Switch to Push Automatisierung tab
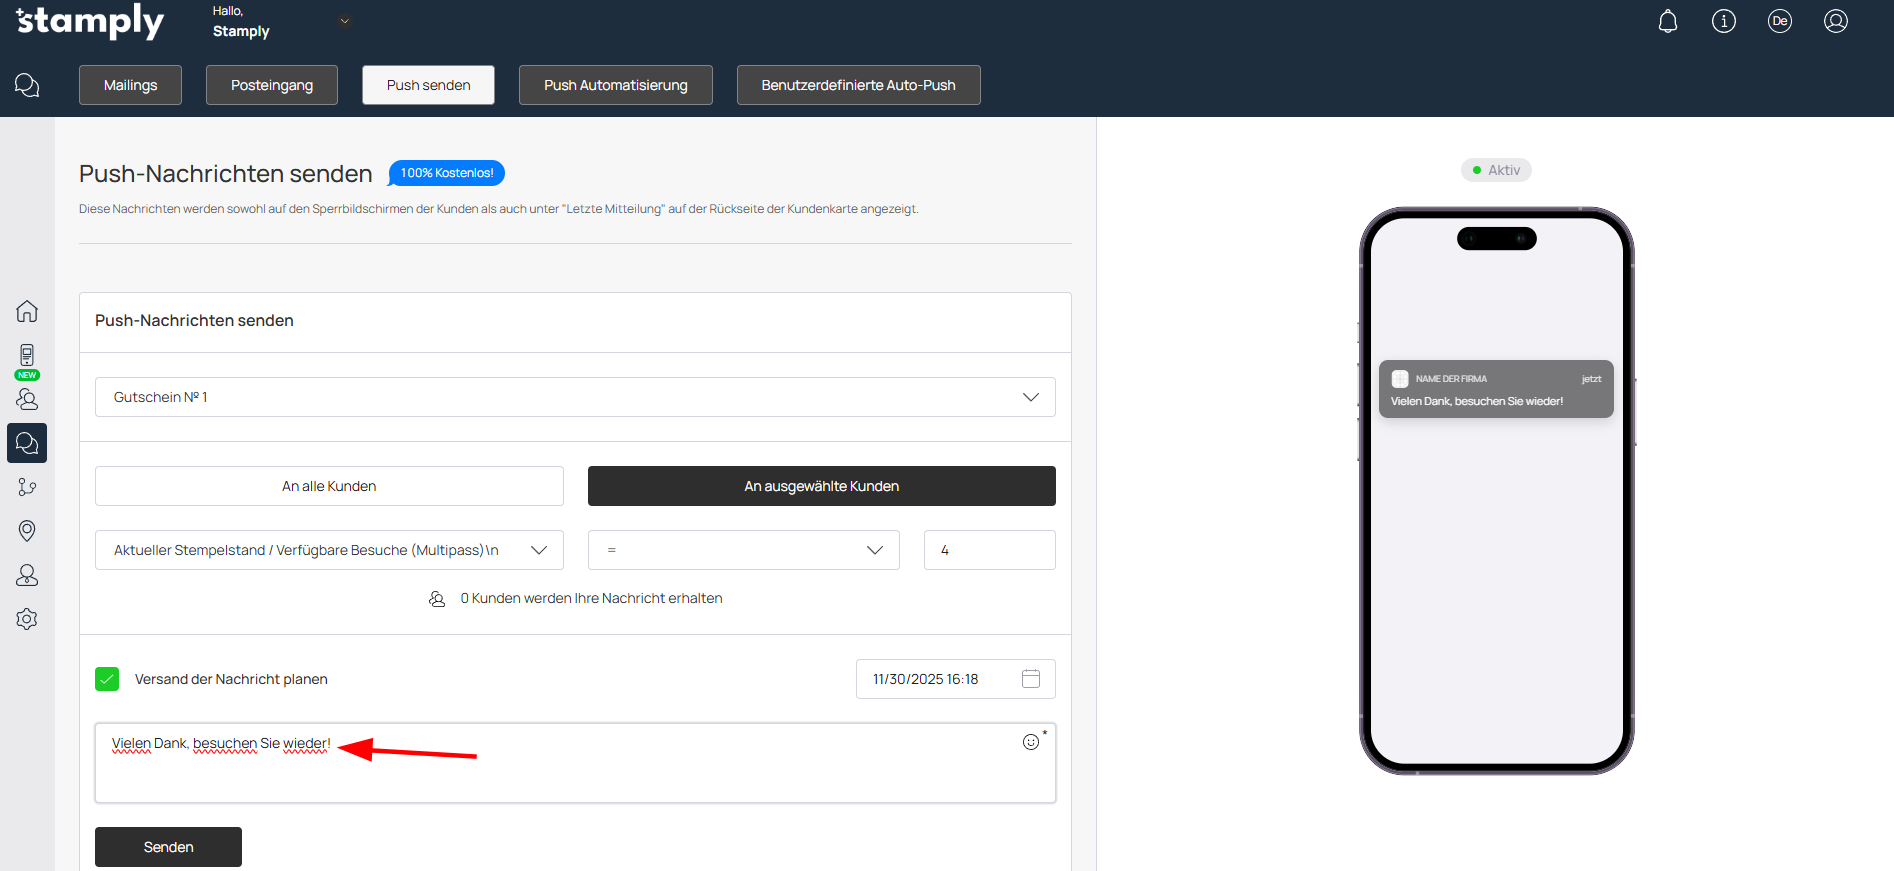The height and width of the screenshot is (871, 1894). point(615,85)
